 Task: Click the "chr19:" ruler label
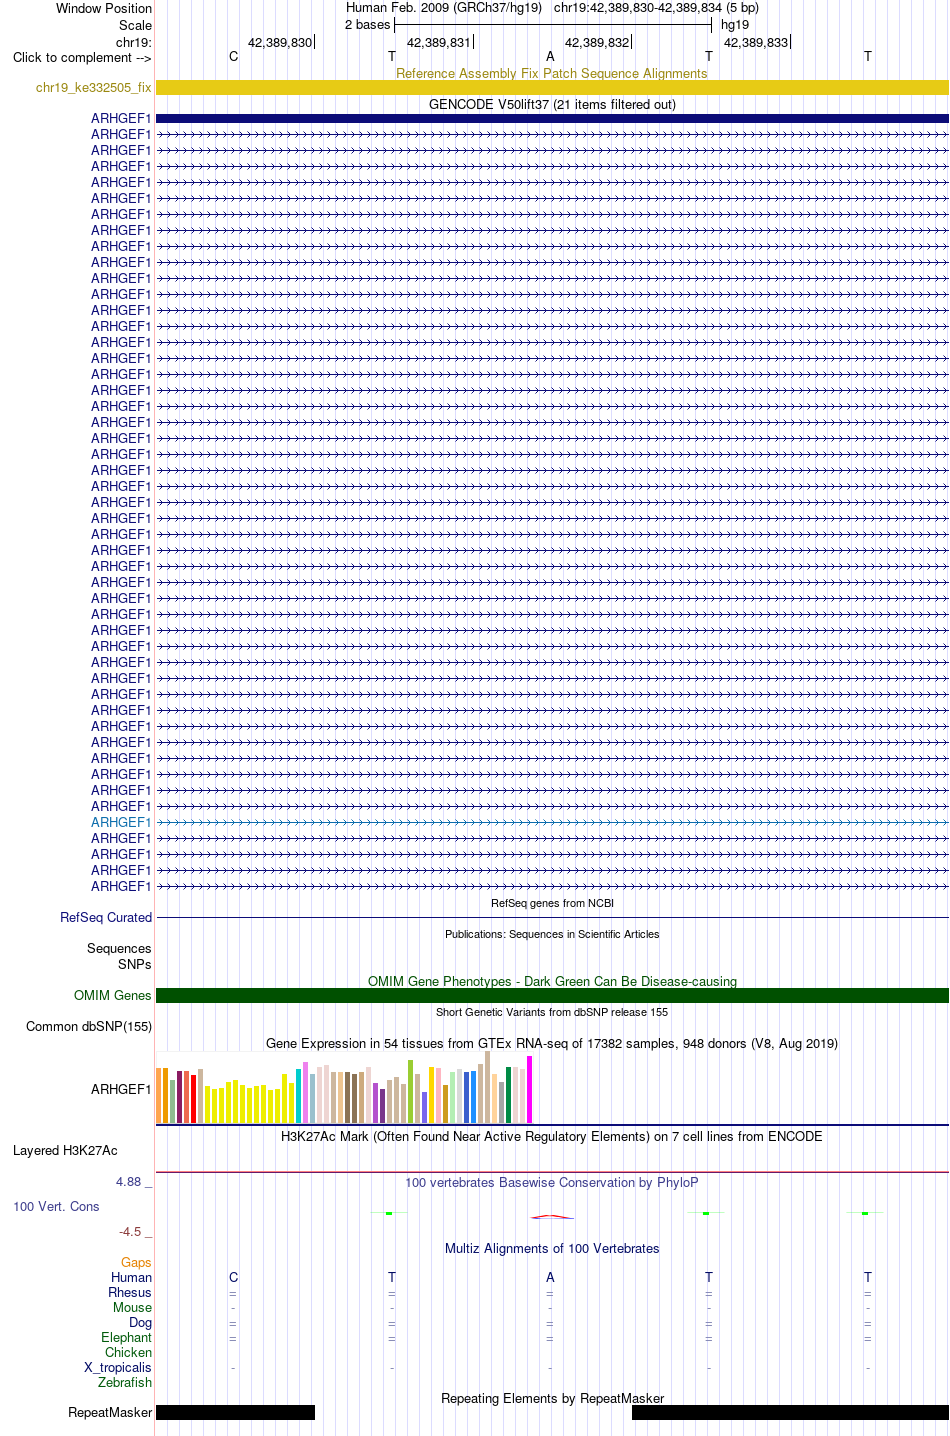134,42
